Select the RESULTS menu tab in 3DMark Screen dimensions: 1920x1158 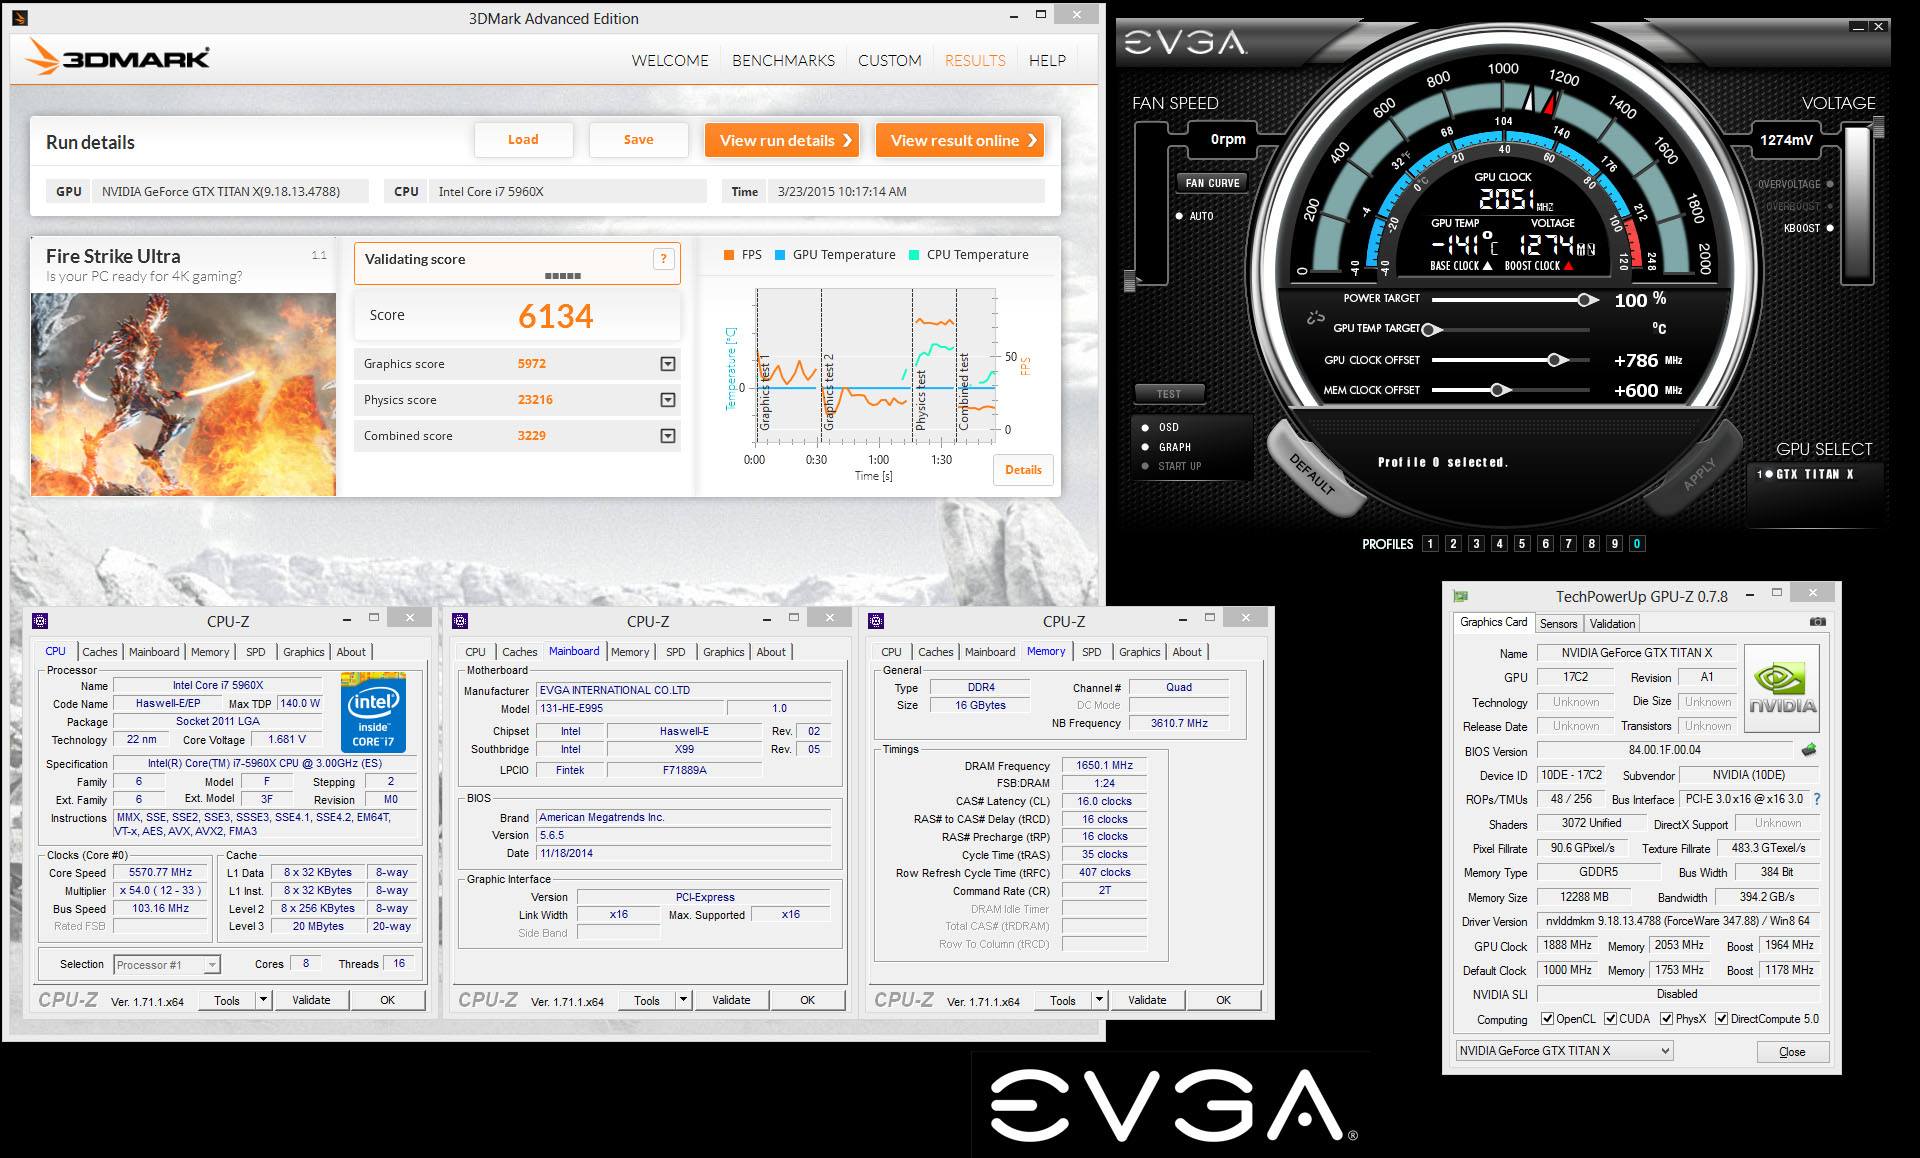[x=975, y=58]
